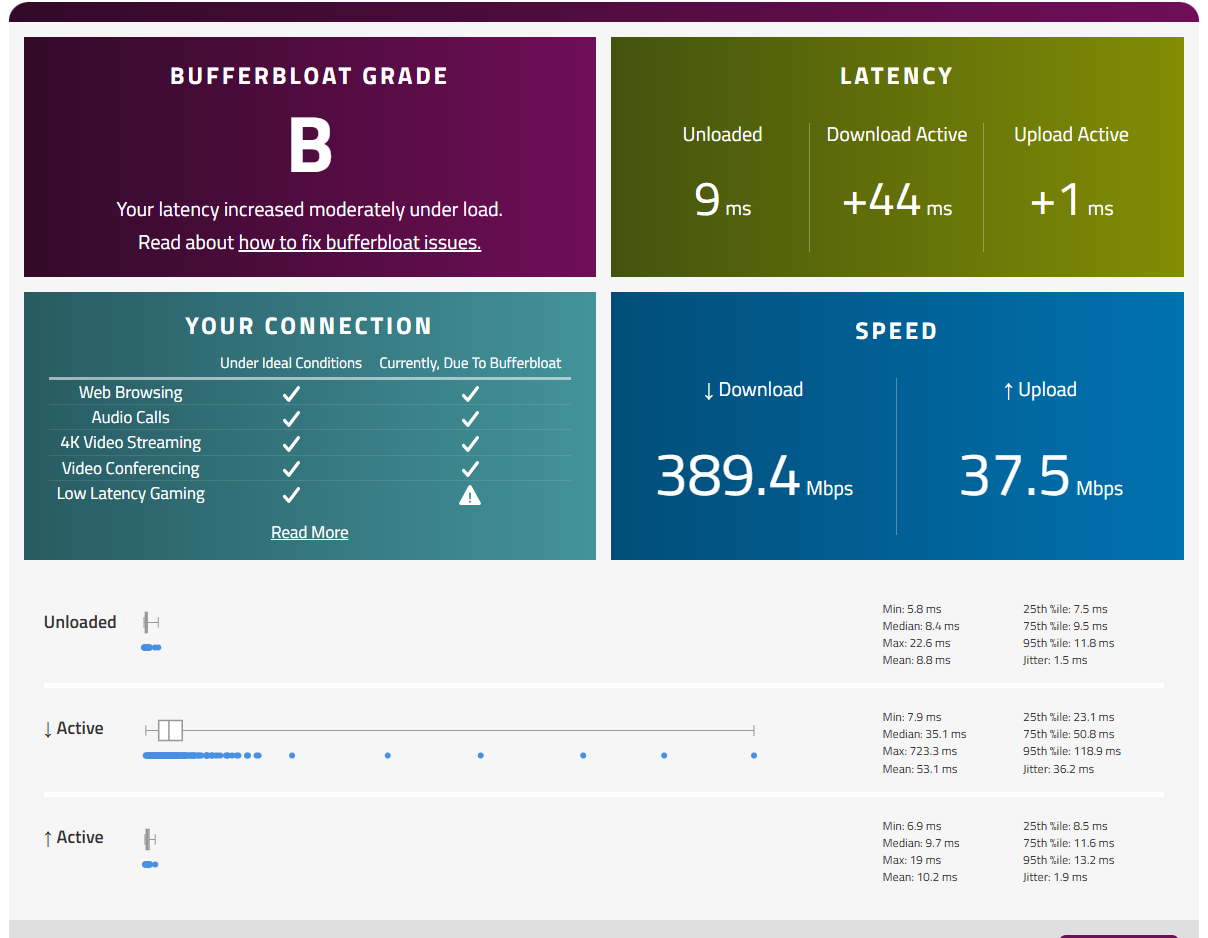Select "Mean: 10.2 ms" in upload Active stats

click(x=920, y=877)
